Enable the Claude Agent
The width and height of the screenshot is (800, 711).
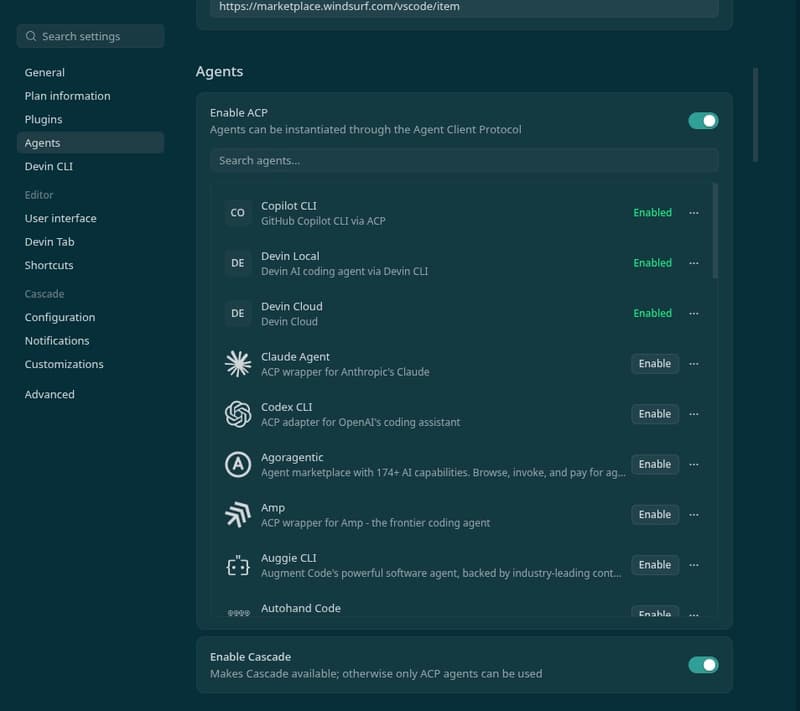(x=655, y=364)
